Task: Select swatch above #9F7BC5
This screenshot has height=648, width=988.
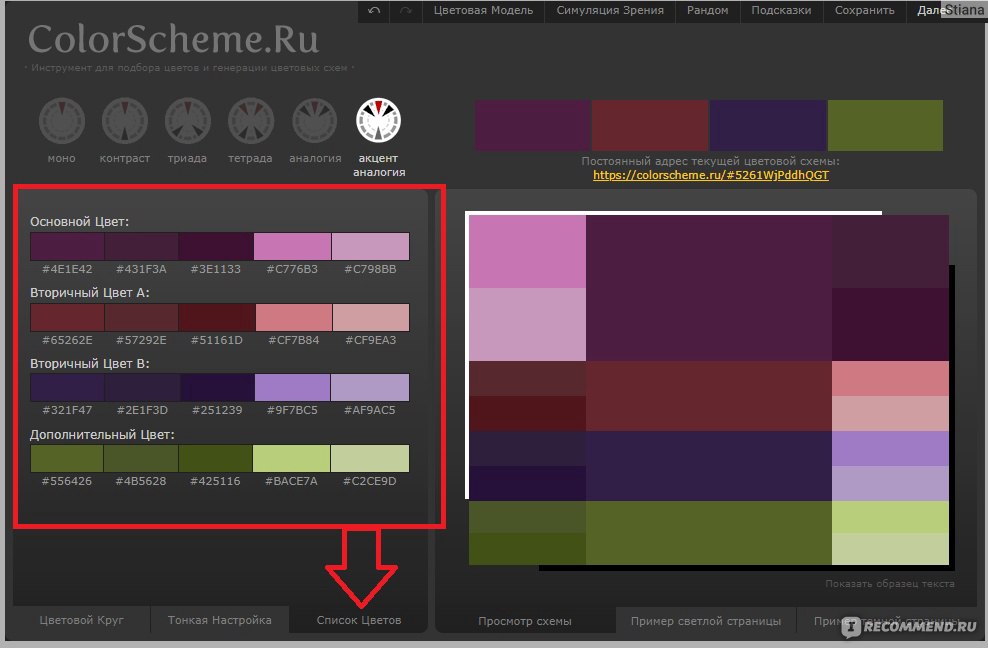Action: (x=292, y=388)
